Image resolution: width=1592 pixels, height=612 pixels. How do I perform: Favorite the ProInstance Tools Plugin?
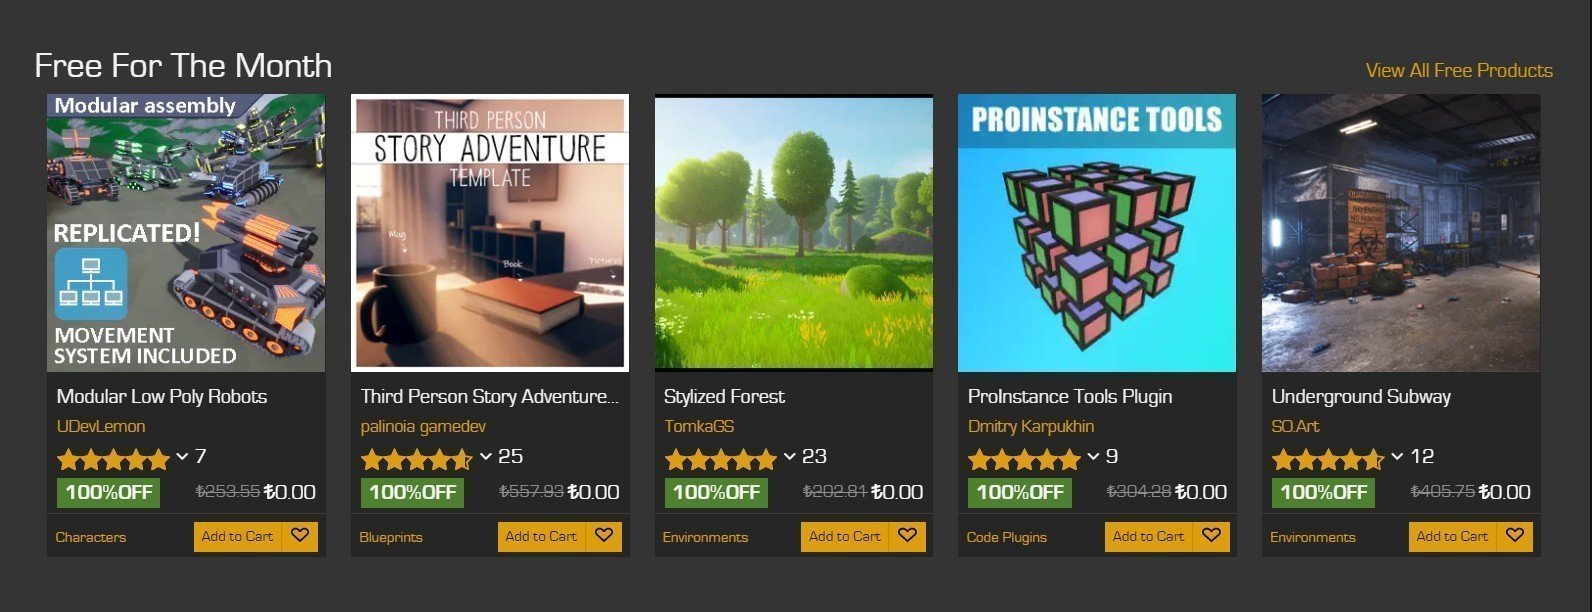click(x=1211, y=536)
